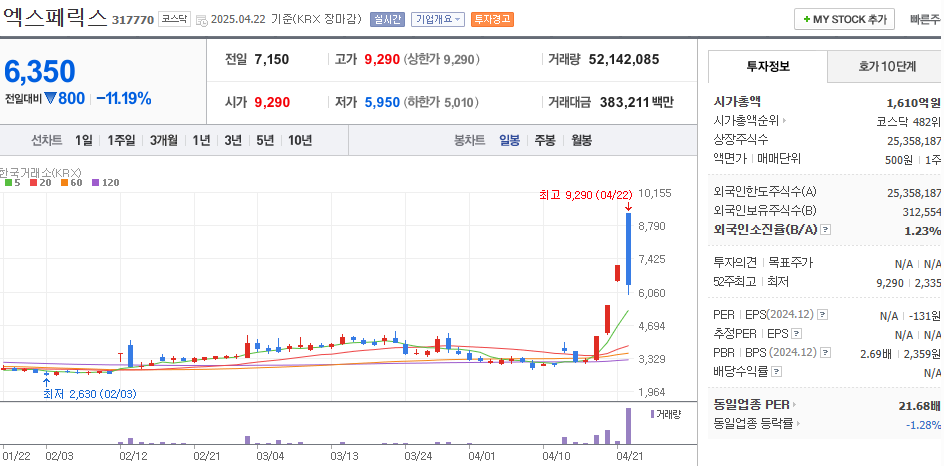Click the -1.28% sector change value
Viewport: 944px width, 466px height.
click(x=923, y=425)
